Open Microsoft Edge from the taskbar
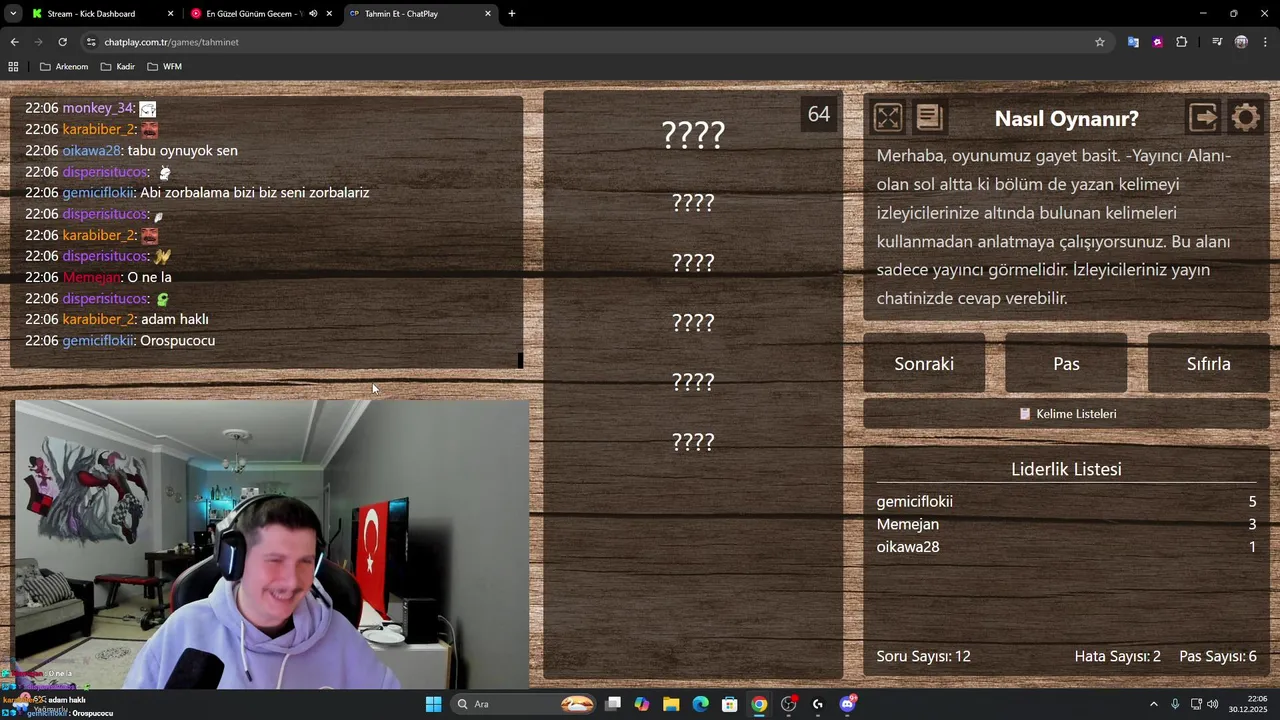1280x720 pixels. click(x=701, y=704)
